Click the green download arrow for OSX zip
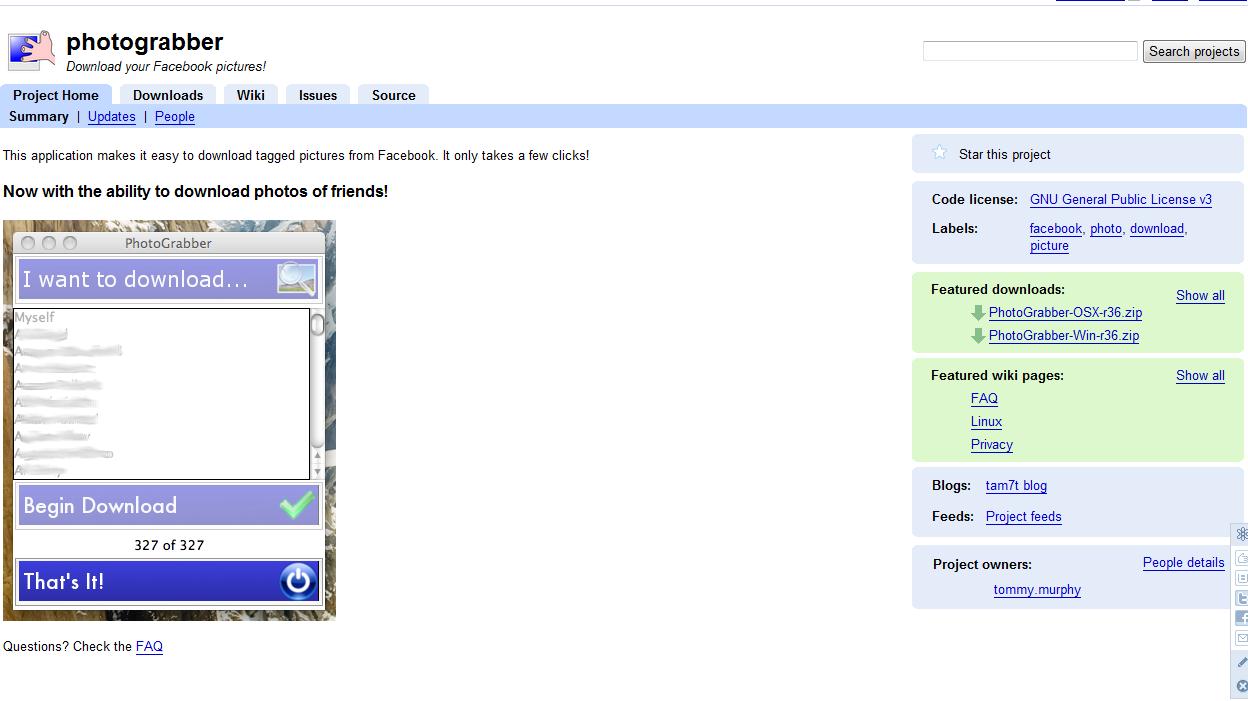Viewport: 1248px width, 701px height. click(x=978, y=313)
